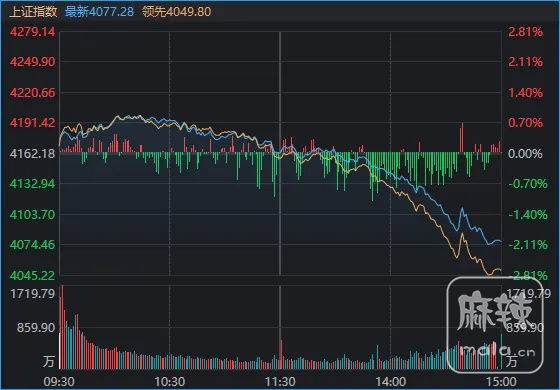
Task: Click the left 1719.79 volume label
Action: (x=32, y=294)
